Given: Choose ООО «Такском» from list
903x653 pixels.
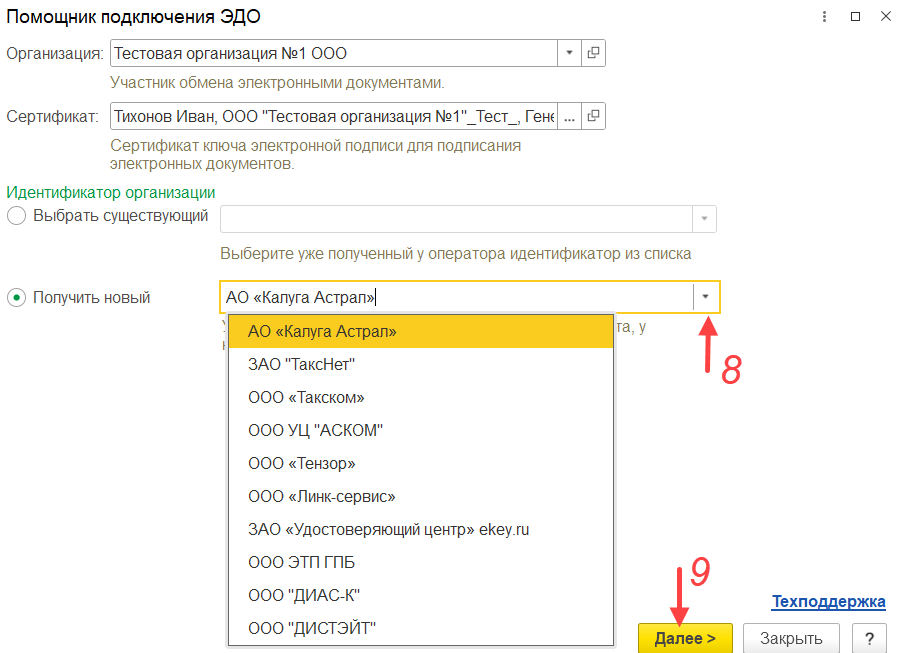Looking at the screenshot, I should tap(421, 397).
